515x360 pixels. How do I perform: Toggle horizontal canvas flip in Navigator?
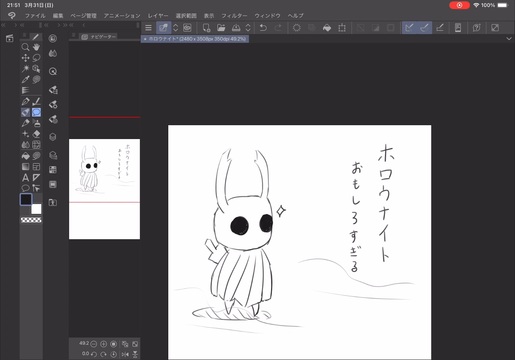[x=125, y=354]
